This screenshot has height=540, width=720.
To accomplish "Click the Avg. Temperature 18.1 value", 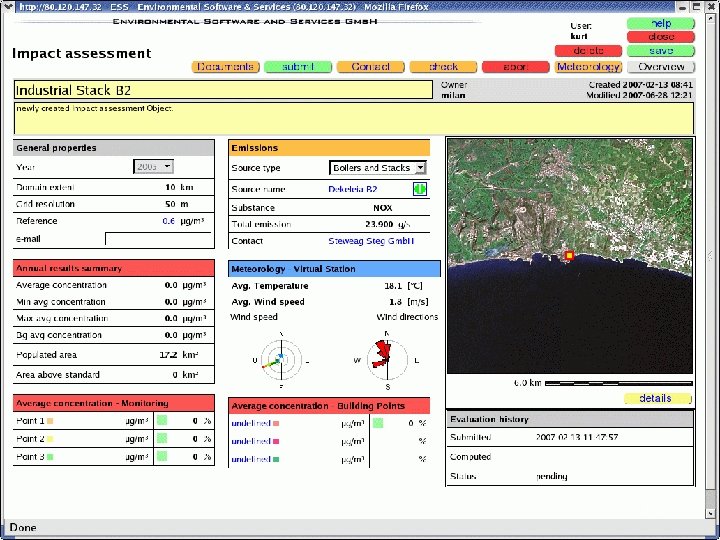I will tap(393, 286).
